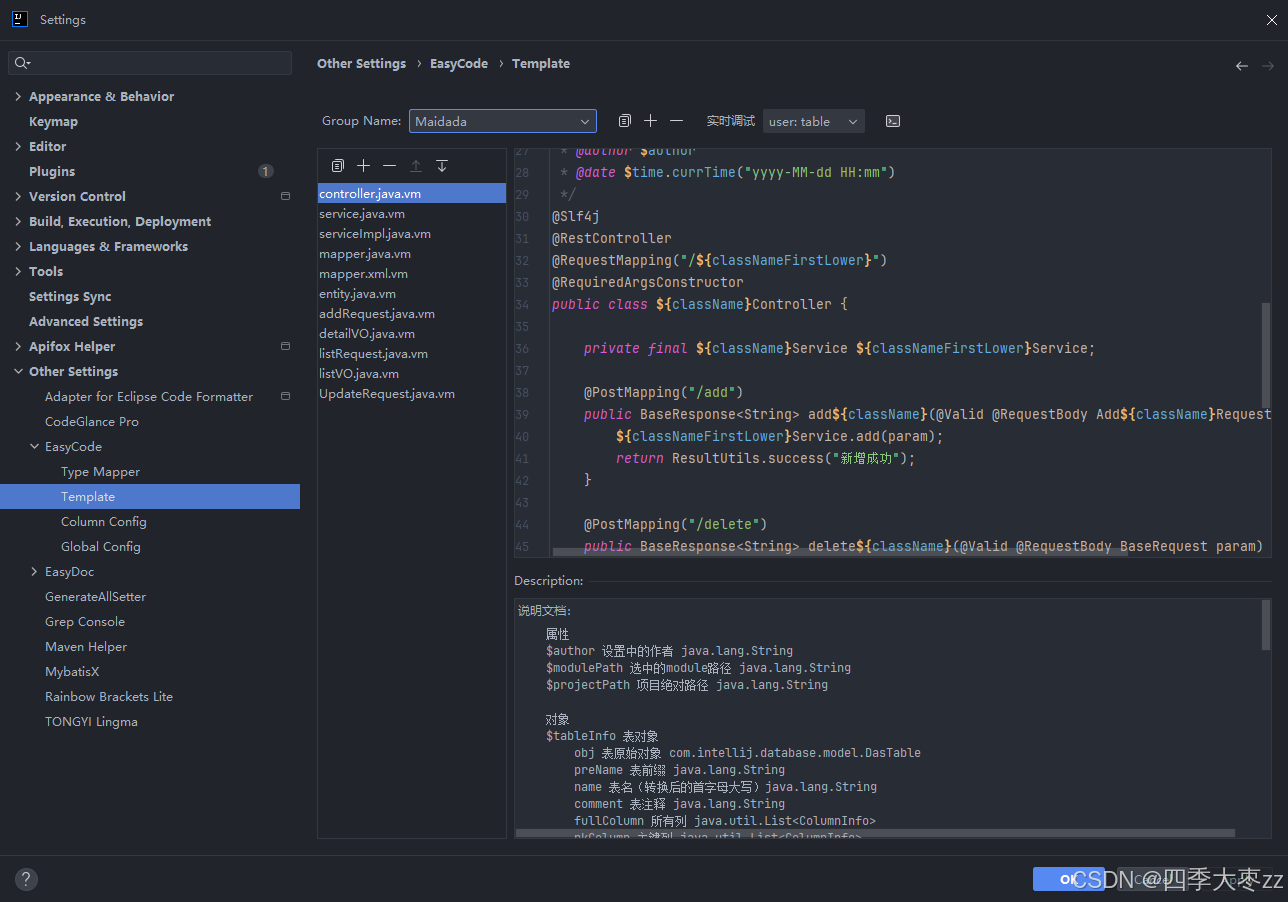Click the OK button
This screenshot has width=1288, height=902.
[x=1068, y=879]
